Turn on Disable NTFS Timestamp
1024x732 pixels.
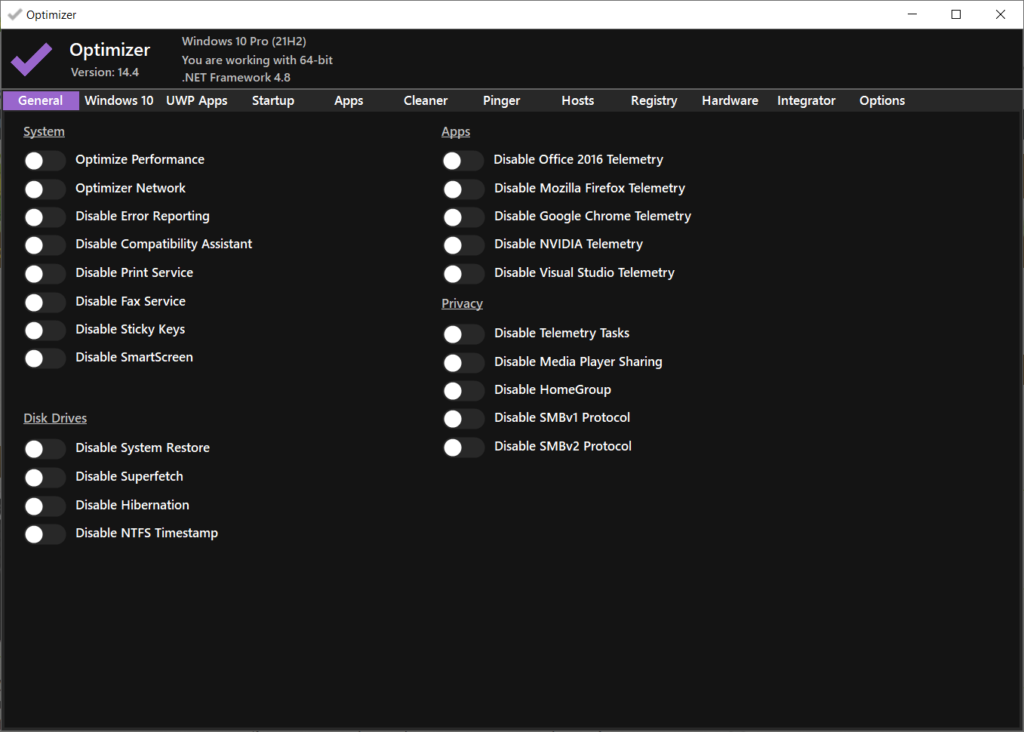point(44,534)
